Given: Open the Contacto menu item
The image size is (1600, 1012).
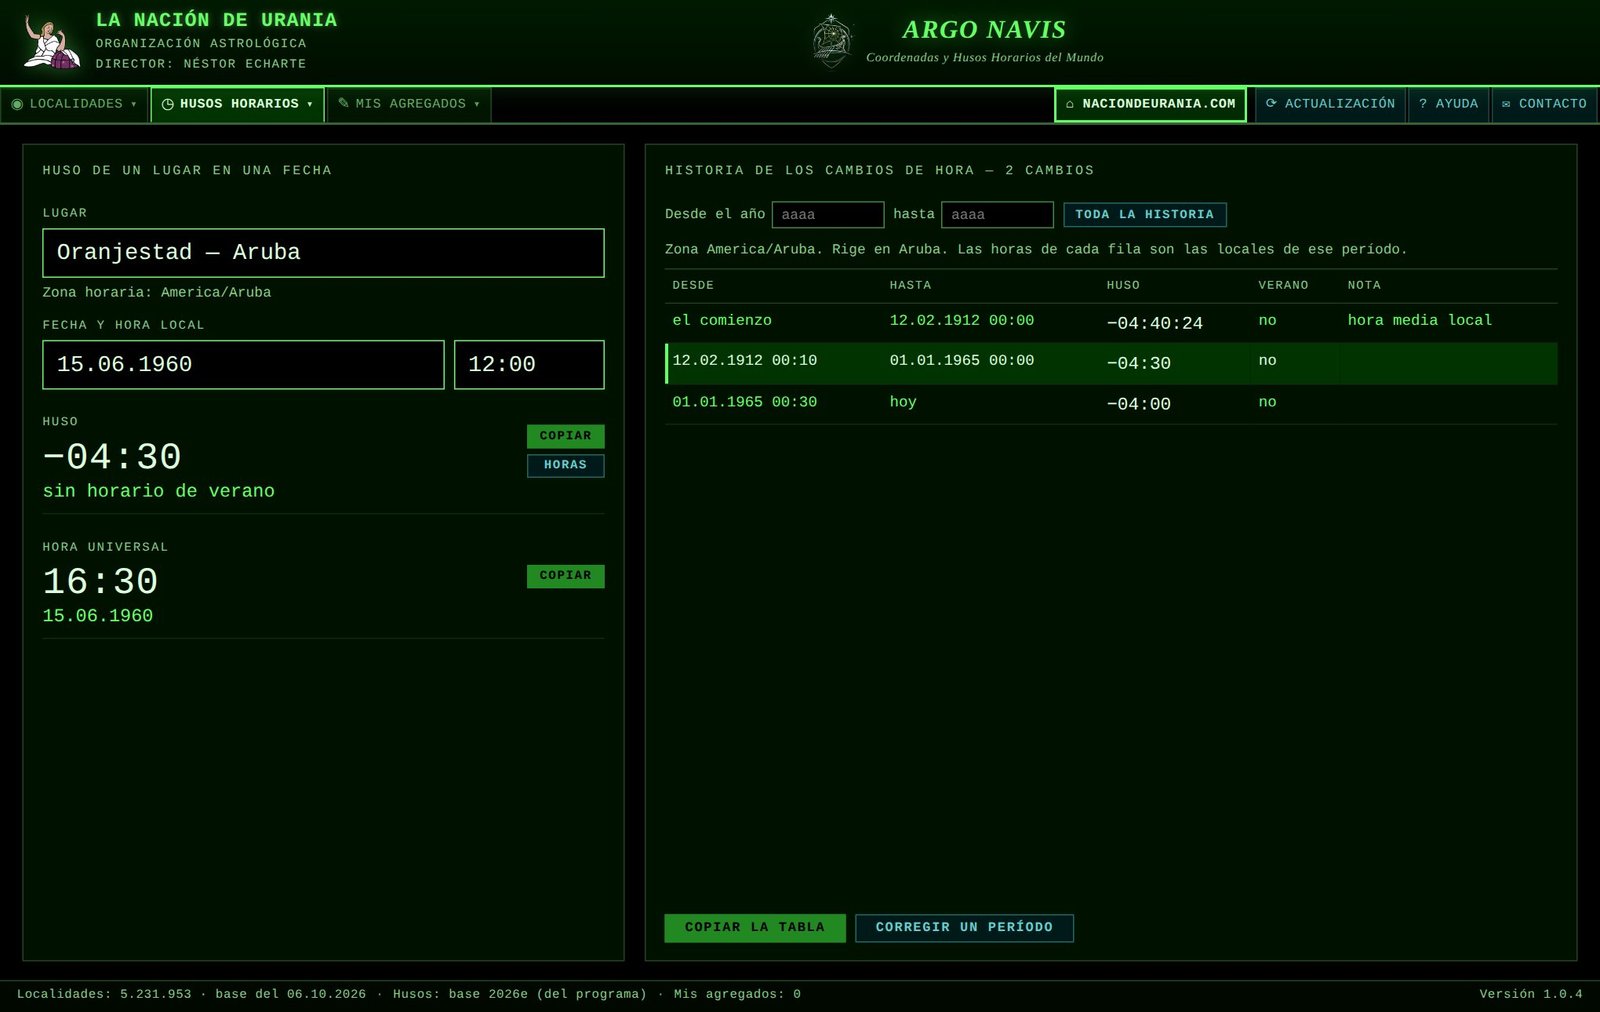Looking at the screenshot, I should coord(1544,104).
